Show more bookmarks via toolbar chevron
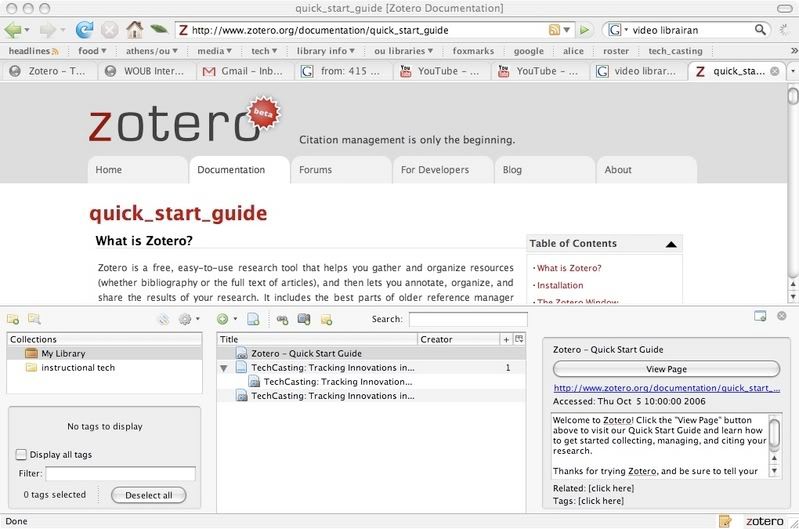Image resolution: width=799 pixels, height=529 pixels. pos(793,51)
